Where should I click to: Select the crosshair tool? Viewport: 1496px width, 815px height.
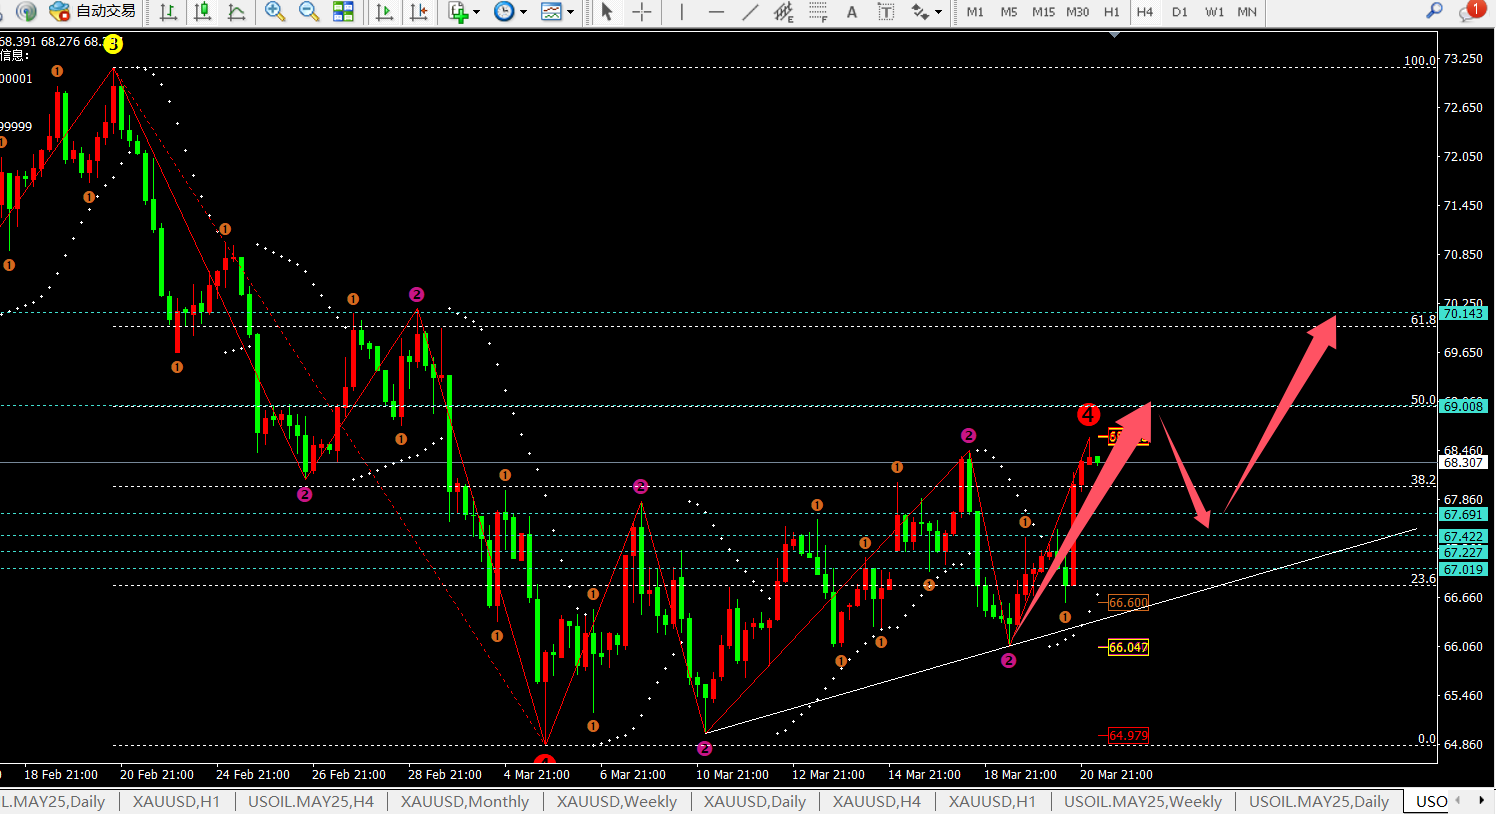click(x=642, y=12)
